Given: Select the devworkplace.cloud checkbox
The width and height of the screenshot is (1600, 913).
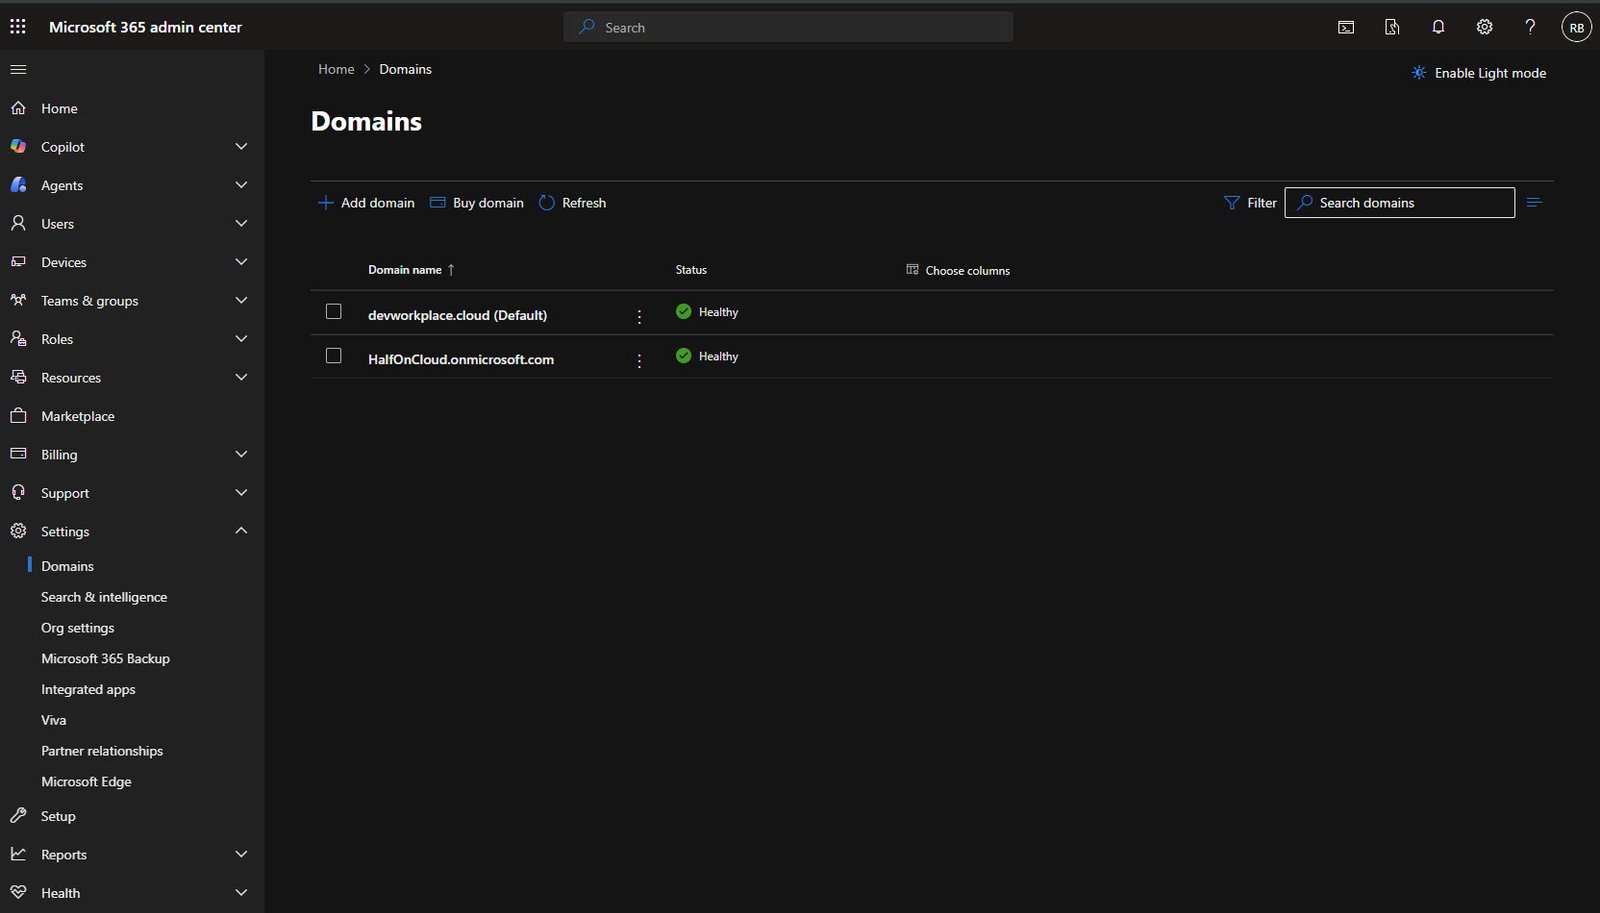Looking at the screenshot, I should [x=334, y=312].
